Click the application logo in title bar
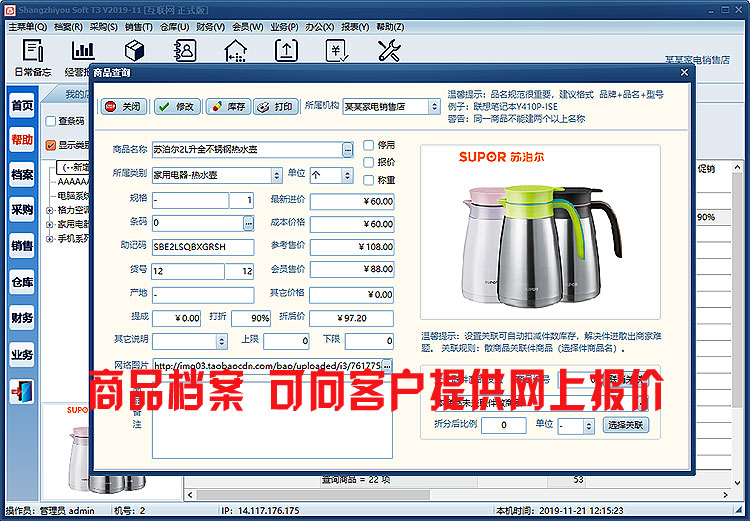The height and width of the screenshot is (521, 750). pyautogui.click(x=10, y=10)
